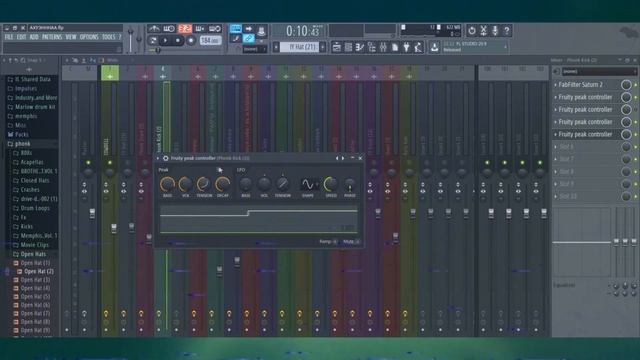Open help question mark icon

tap(507, 30)
